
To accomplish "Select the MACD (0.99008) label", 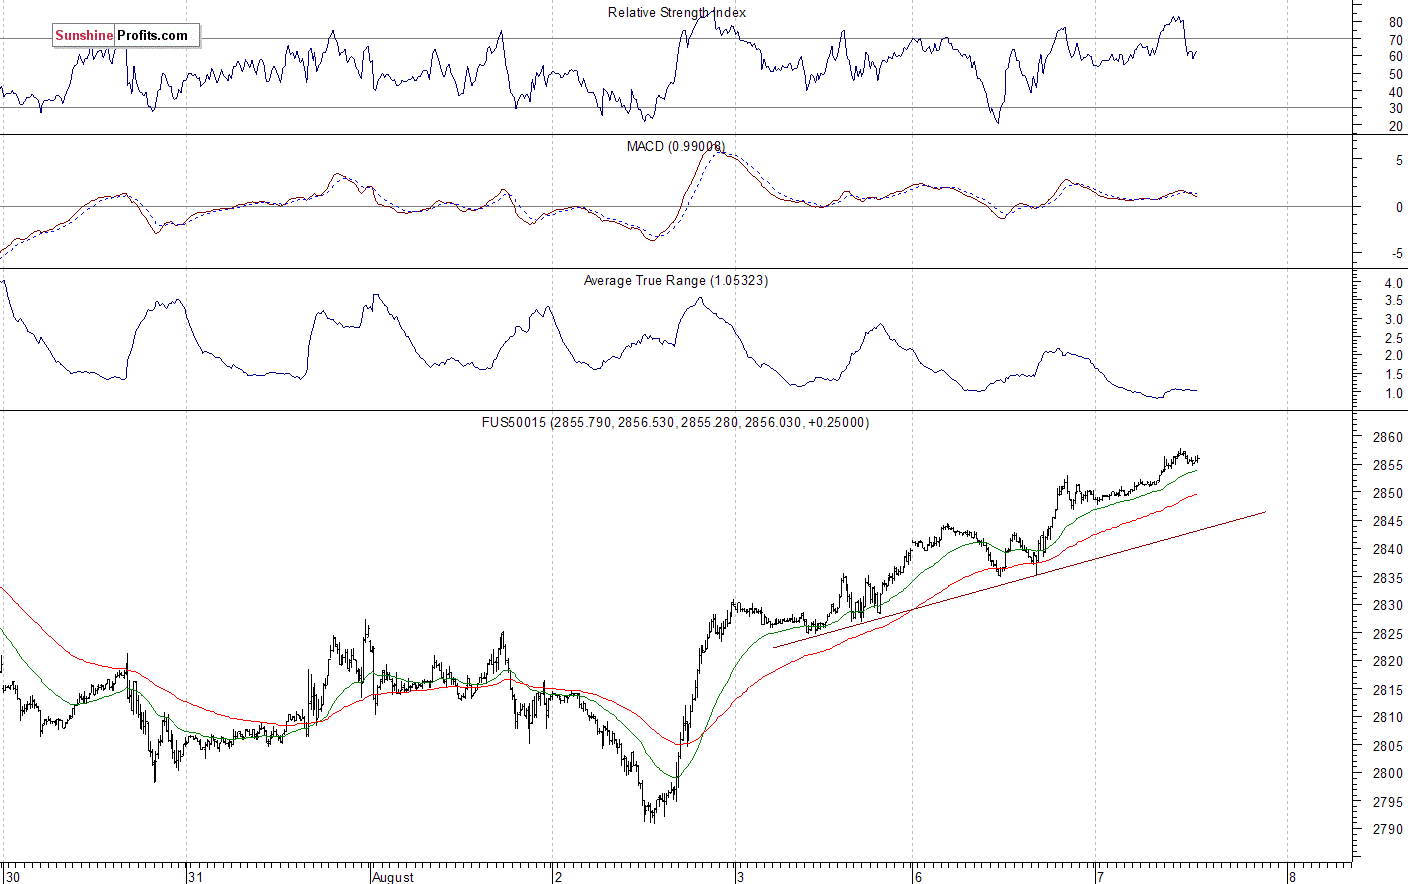I will [676, 146].
